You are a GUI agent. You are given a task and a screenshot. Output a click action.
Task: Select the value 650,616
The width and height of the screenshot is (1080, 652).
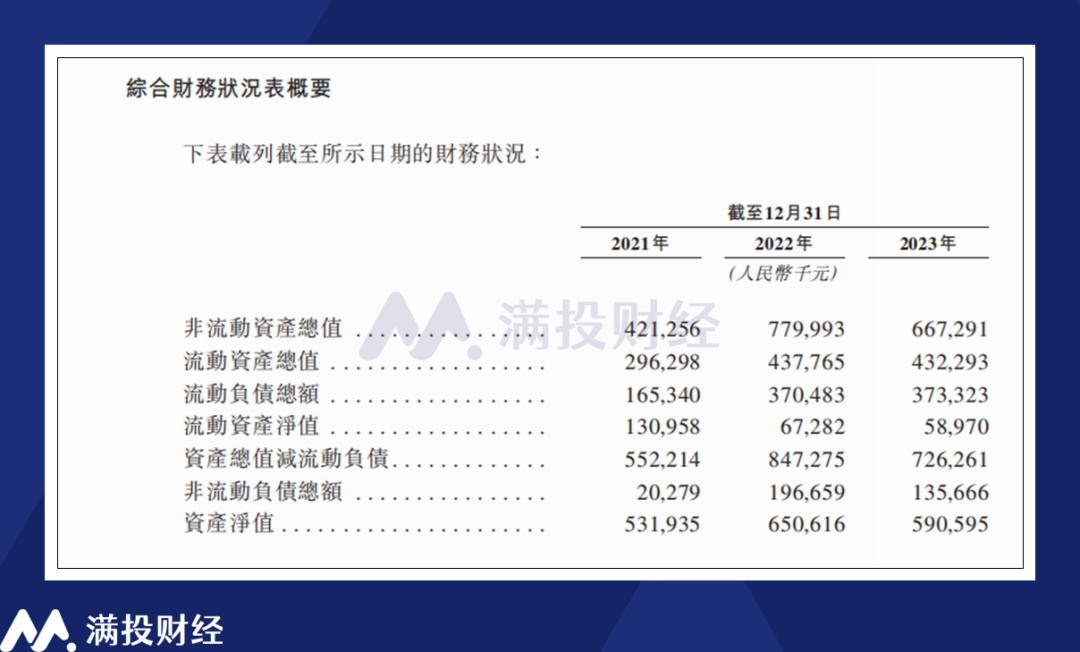coord(806,525)
